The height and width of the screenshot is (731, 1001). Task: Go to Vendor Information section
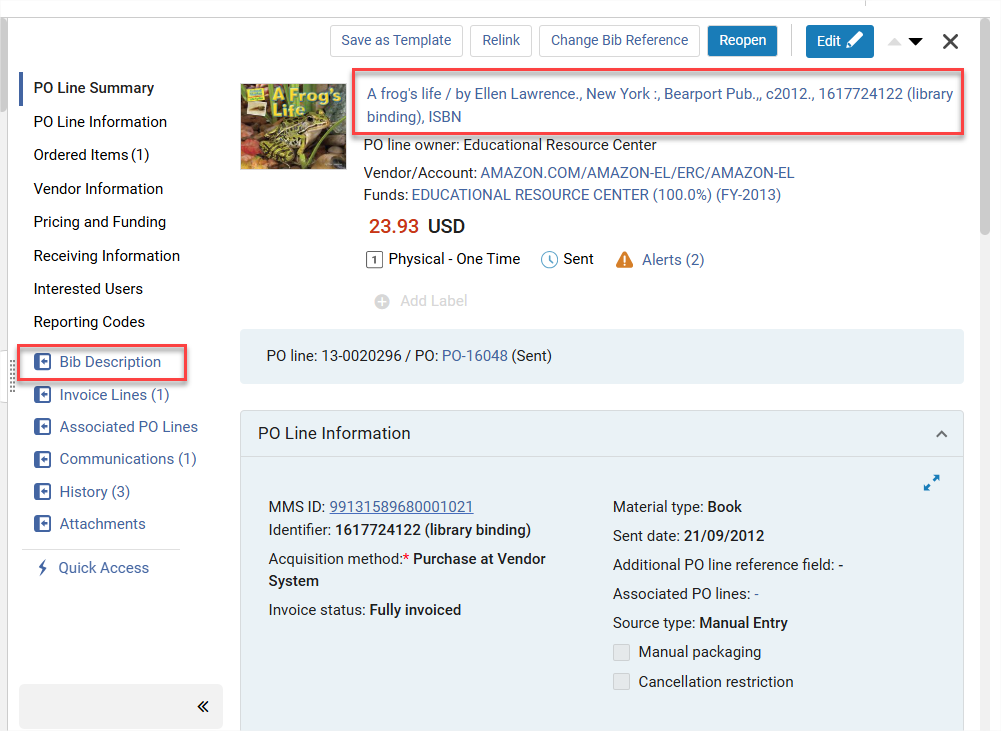coord(98,189)
